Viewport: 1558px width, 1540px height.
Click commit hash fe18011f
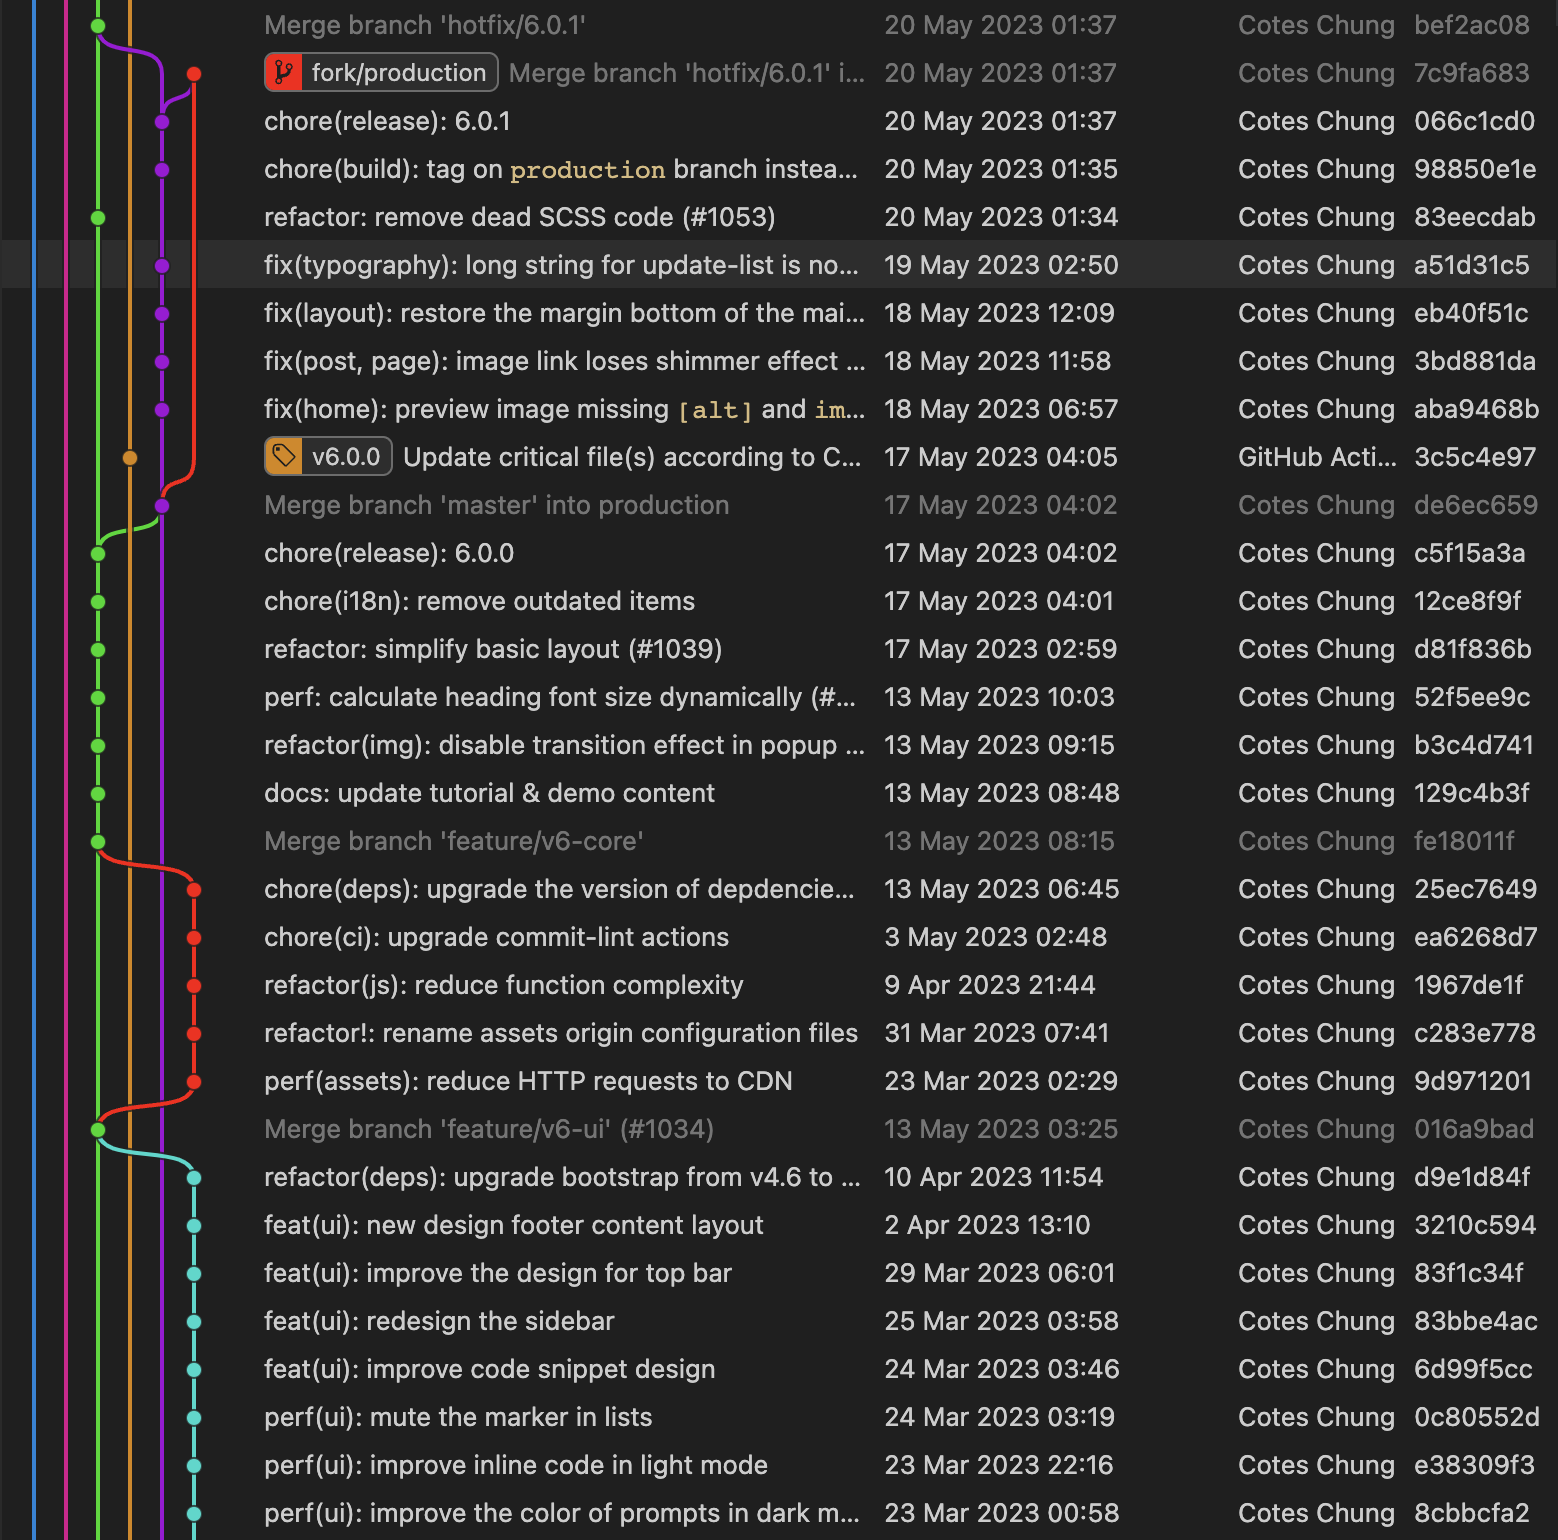point(1465,841)
